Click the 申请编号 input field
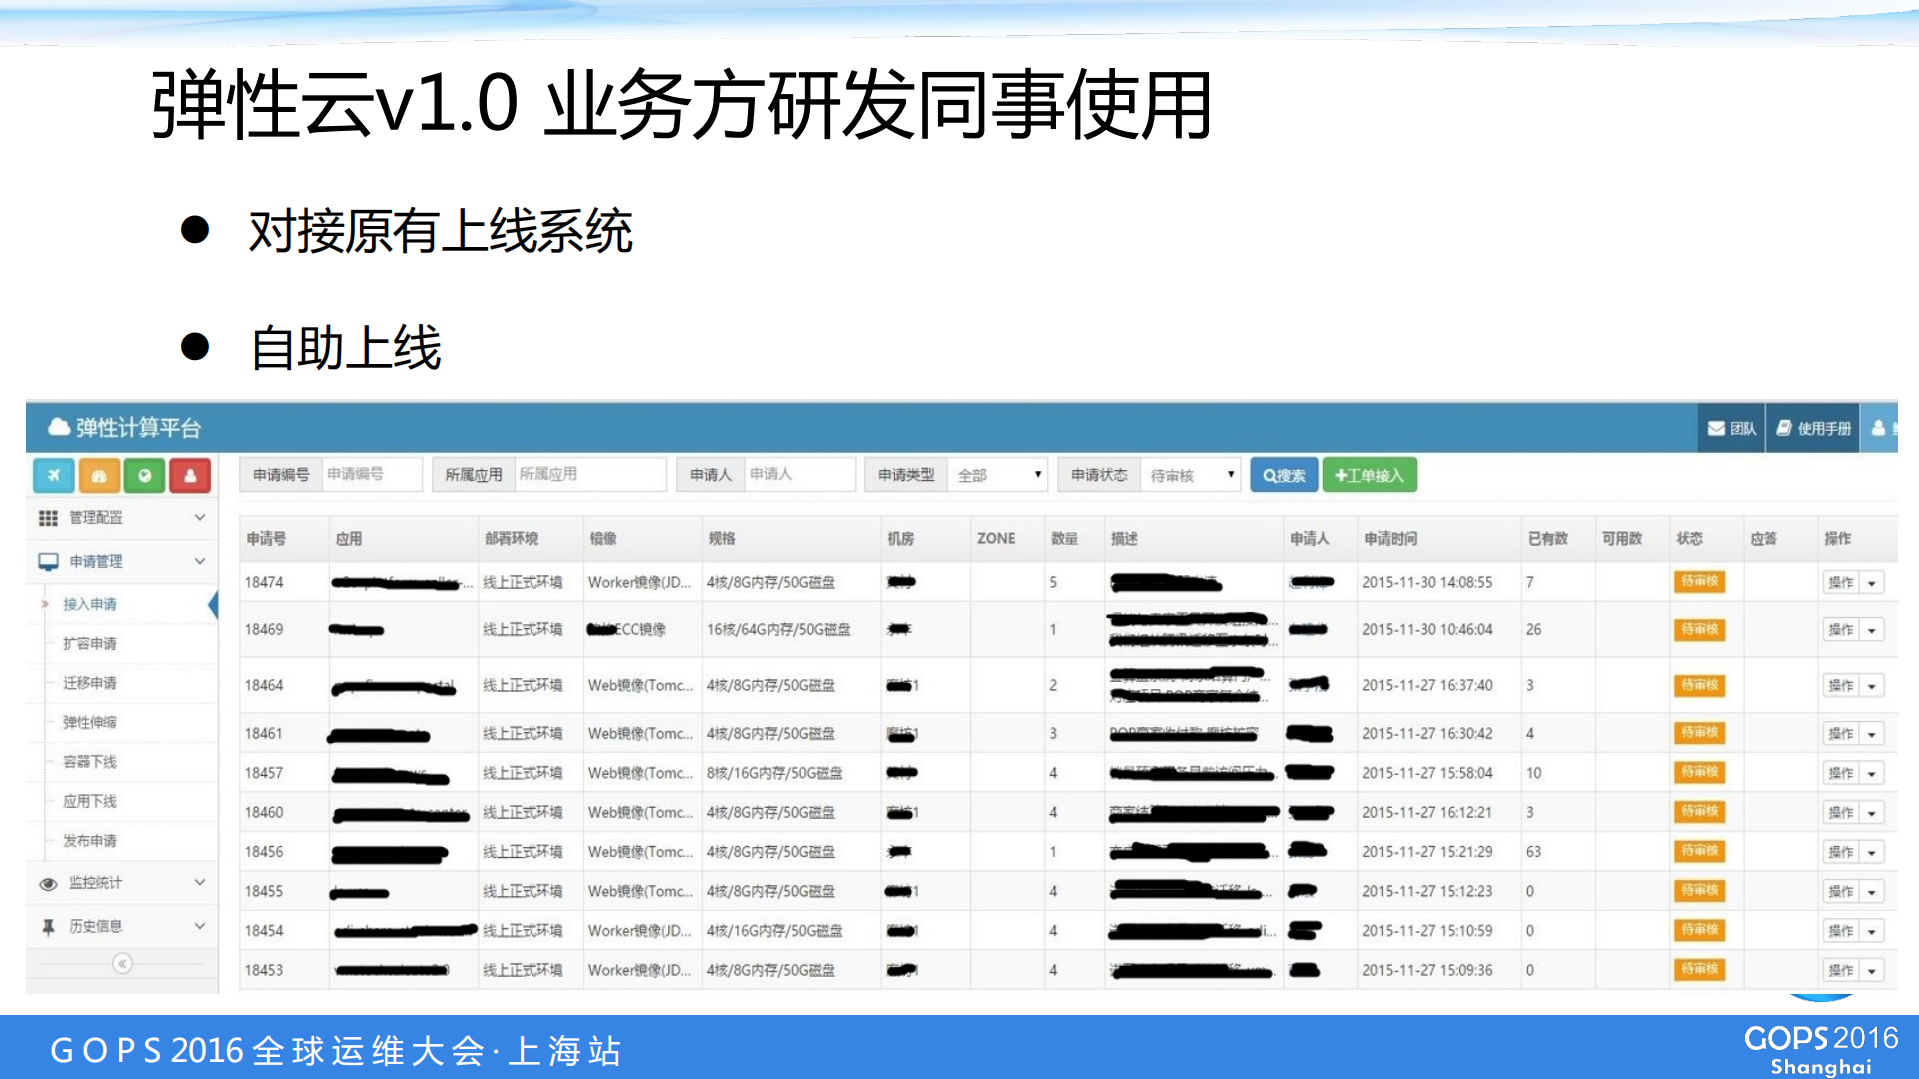 point(372,474)
